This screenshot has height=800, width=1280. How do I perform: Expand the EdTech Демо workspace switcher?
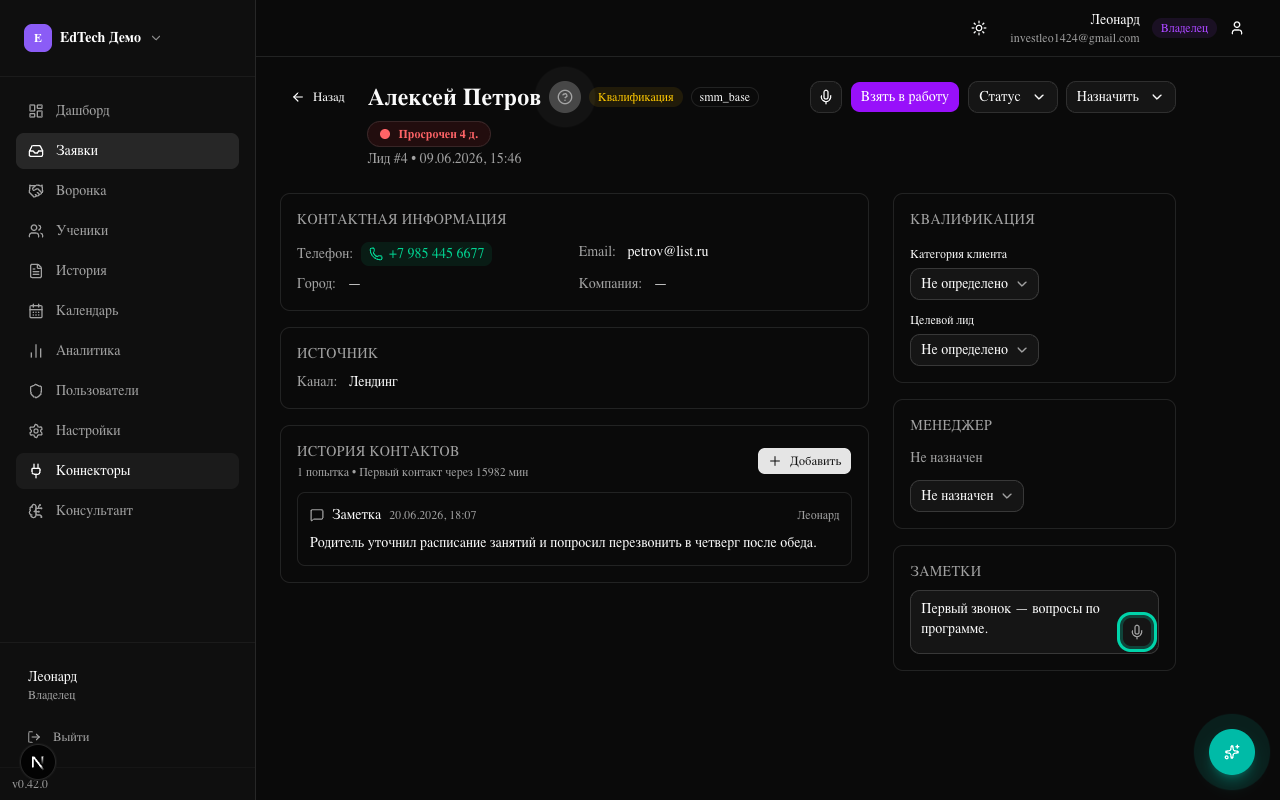pyautogui.click(x=93, y=38)
